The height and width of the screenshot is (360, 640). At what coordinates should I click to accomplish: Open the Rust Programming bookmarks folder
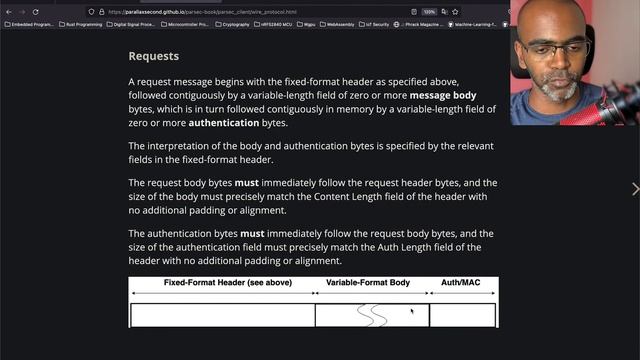point(80,24)
